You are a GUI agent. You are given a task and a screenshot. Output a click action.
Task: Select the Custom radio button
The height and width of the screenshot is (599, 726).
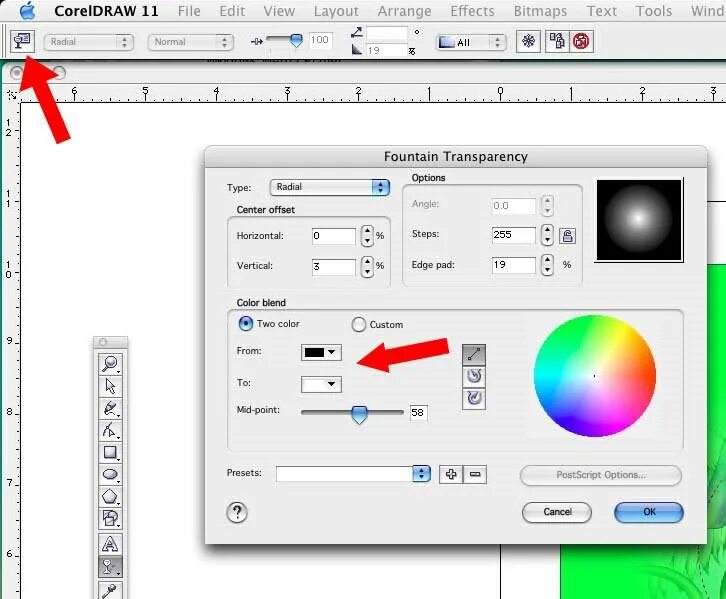click(358, 324)
